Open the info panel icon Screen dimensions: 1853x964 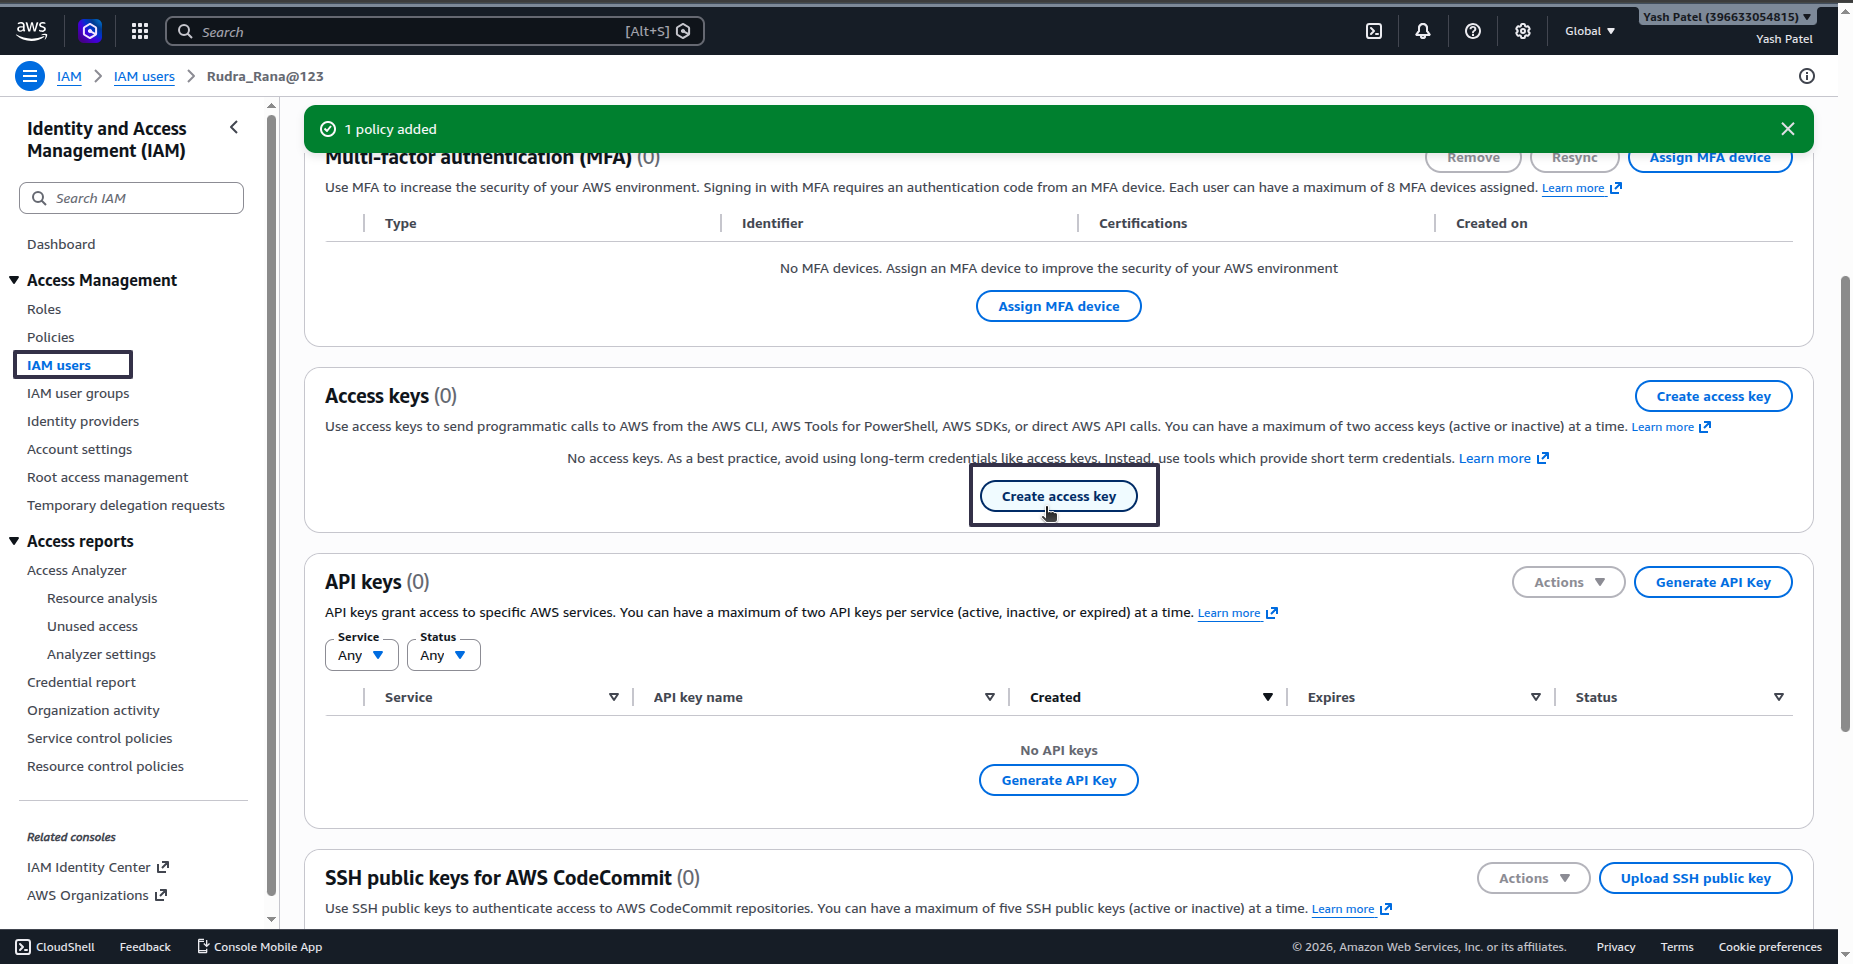pos(1806,76)
